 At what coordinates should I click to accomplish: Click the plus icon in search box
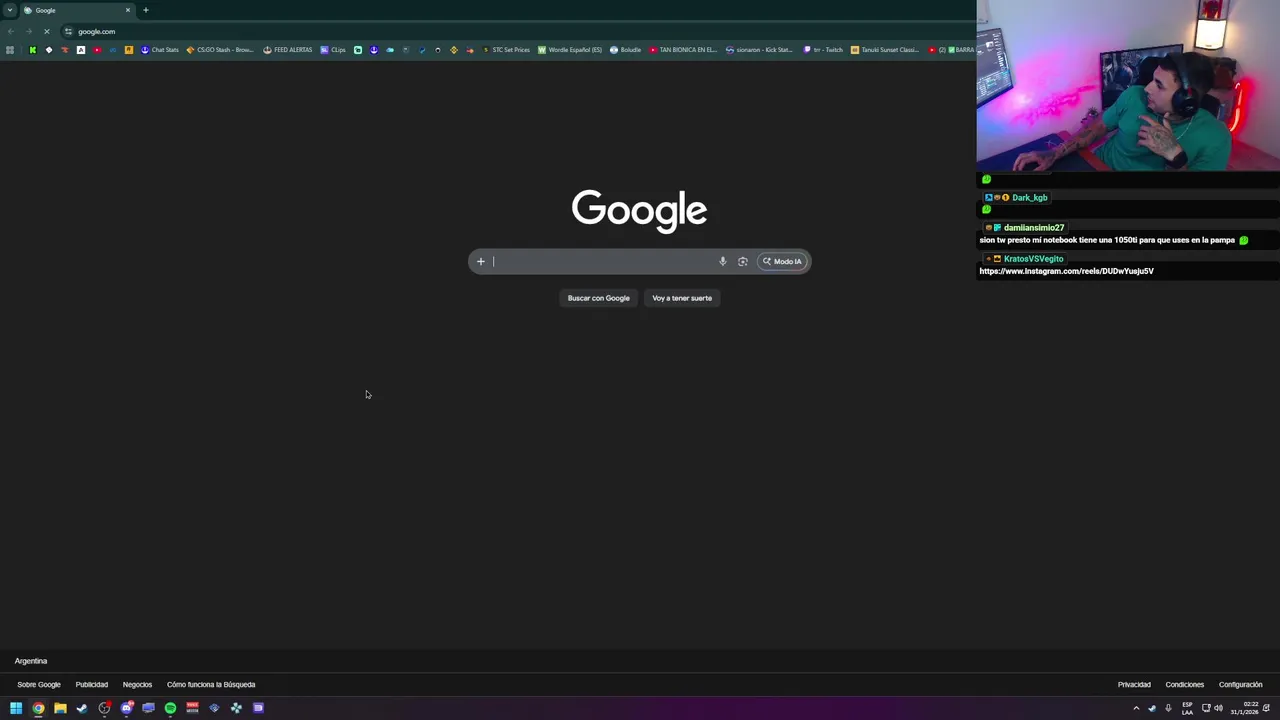pos(481,262)
